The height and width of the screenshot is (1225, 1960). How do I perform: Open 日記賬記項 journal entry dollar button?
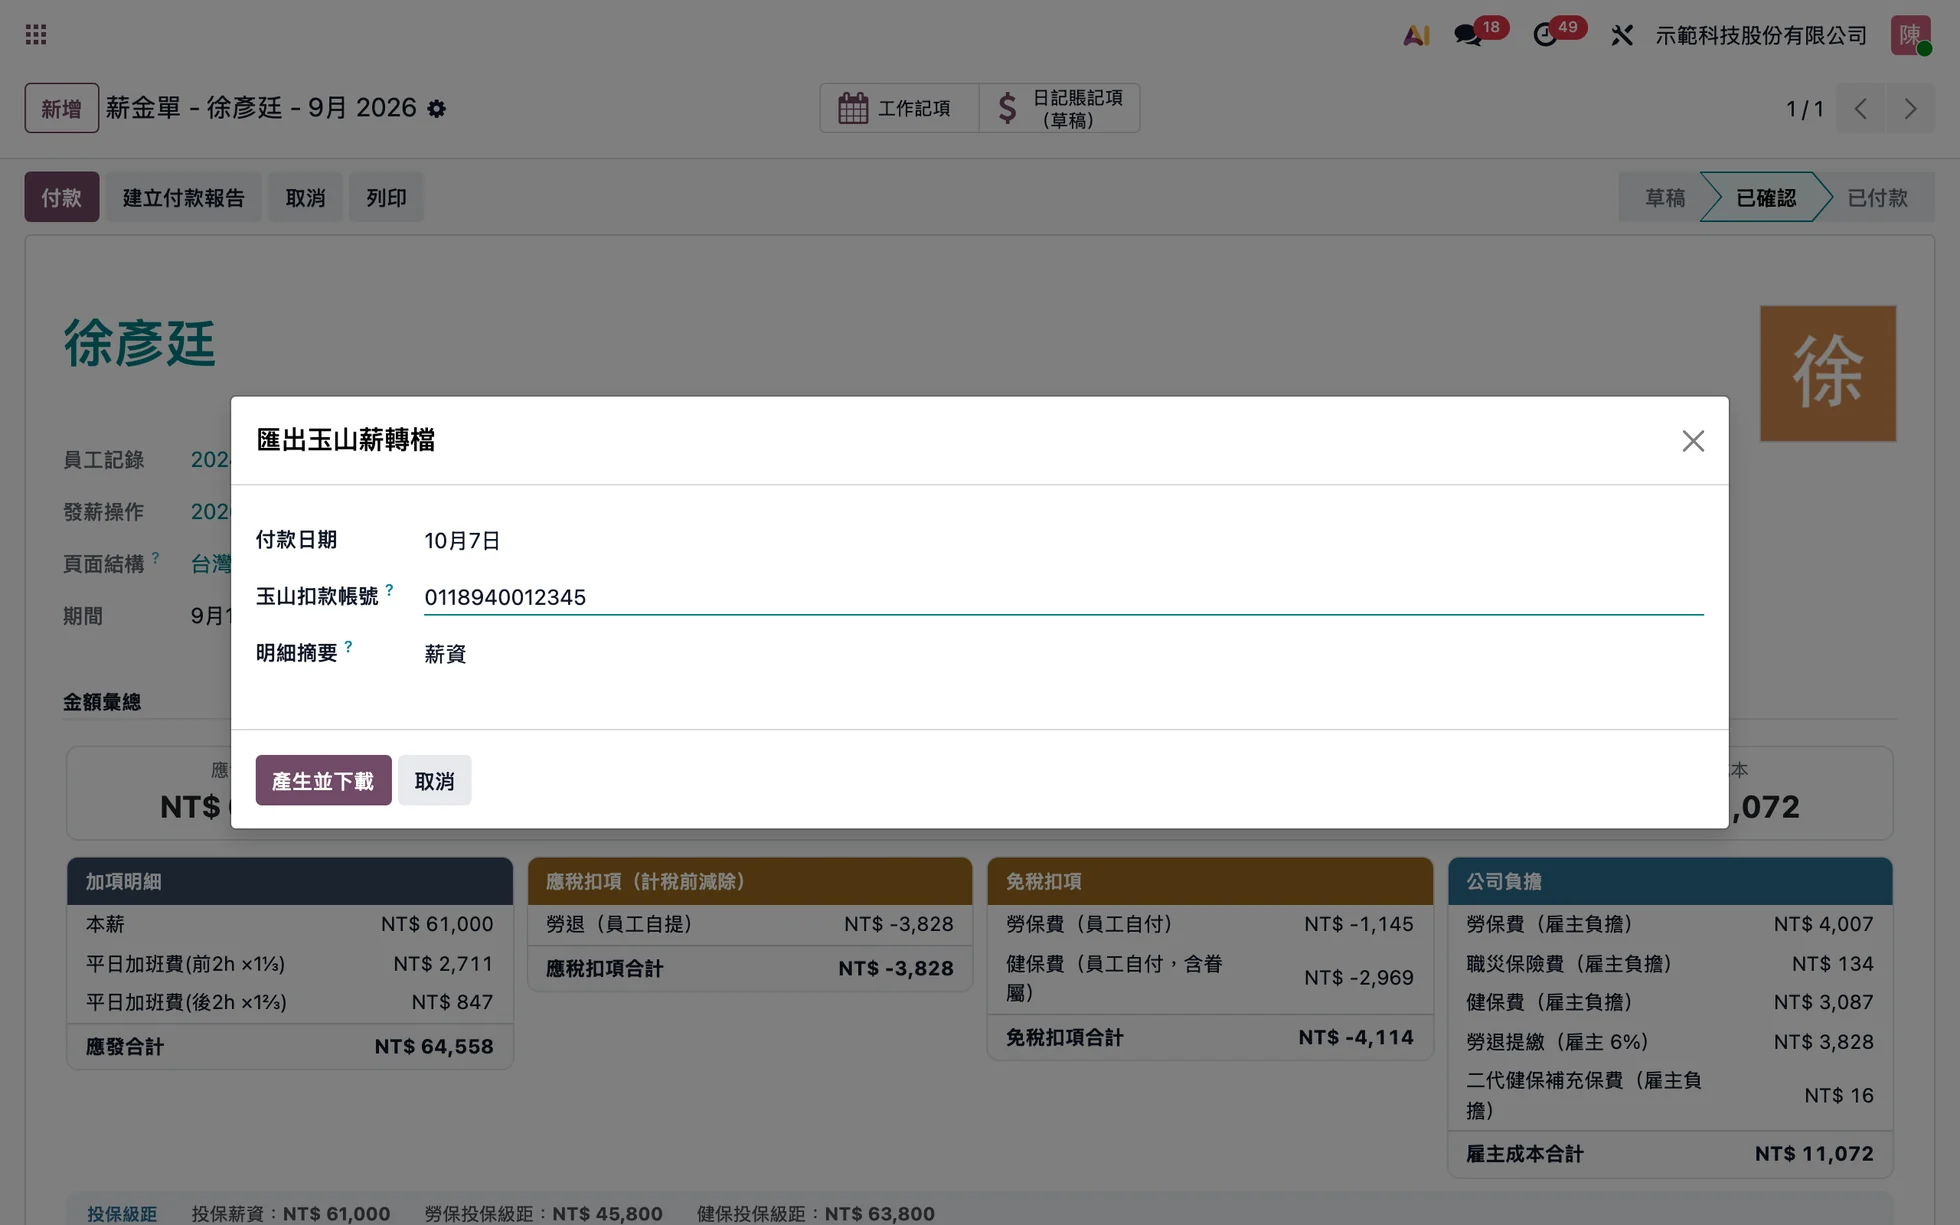pyautogui.click(x=1059, y=108)
